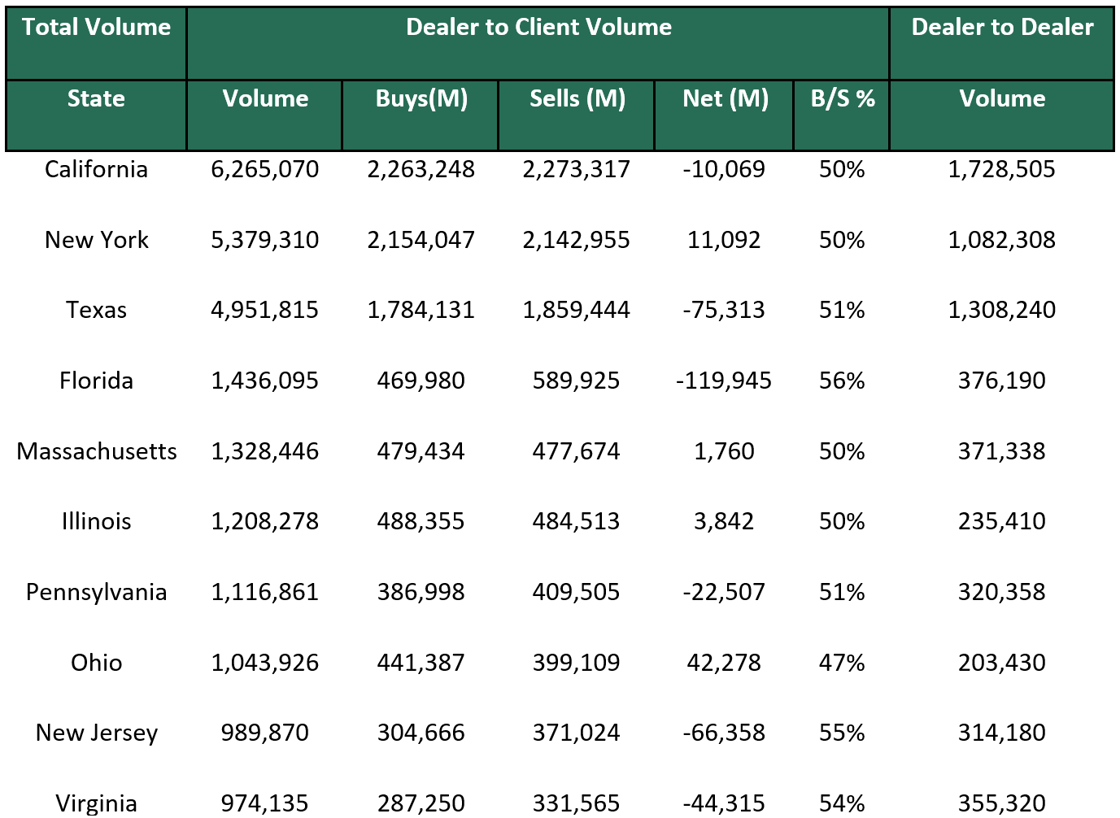Viewport: 1120px width, 818px height.
Task: Select the Texas row label
Action: coord(96,310)
